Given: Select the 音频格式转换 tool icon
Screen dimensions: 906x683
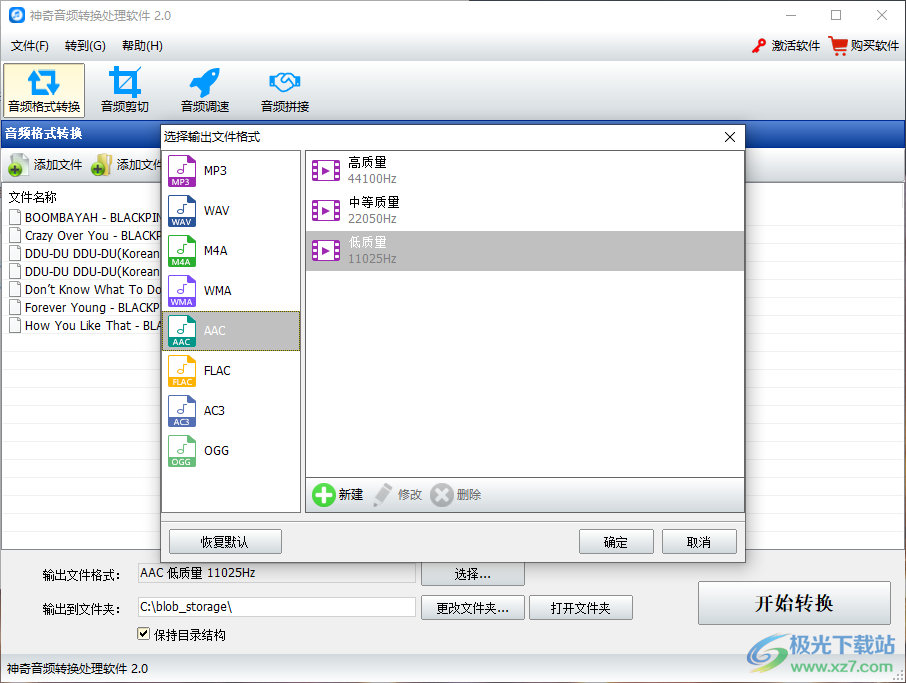Looking at the screenshot, I should click(44, 90).
